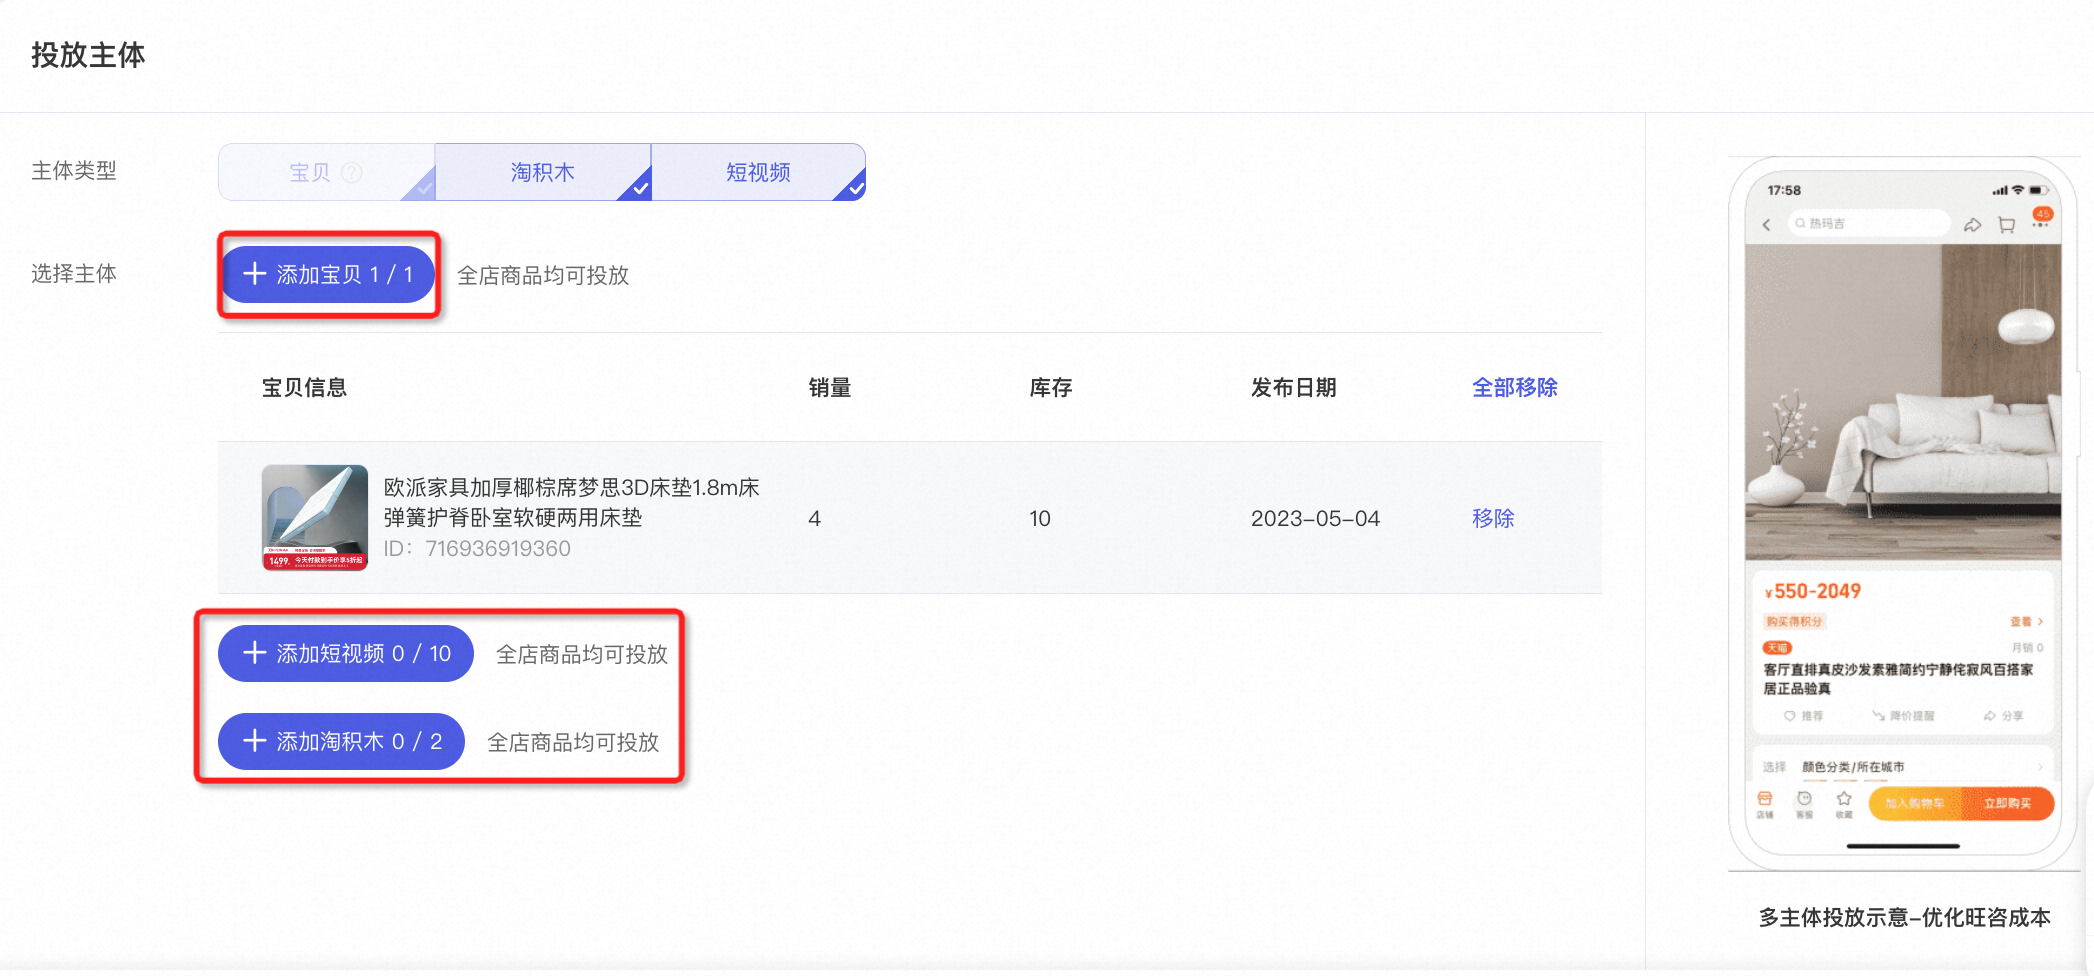Click the mattress product thumbnail
Viewport: 2094px width, 976px height.
click(x=315, y=518)
